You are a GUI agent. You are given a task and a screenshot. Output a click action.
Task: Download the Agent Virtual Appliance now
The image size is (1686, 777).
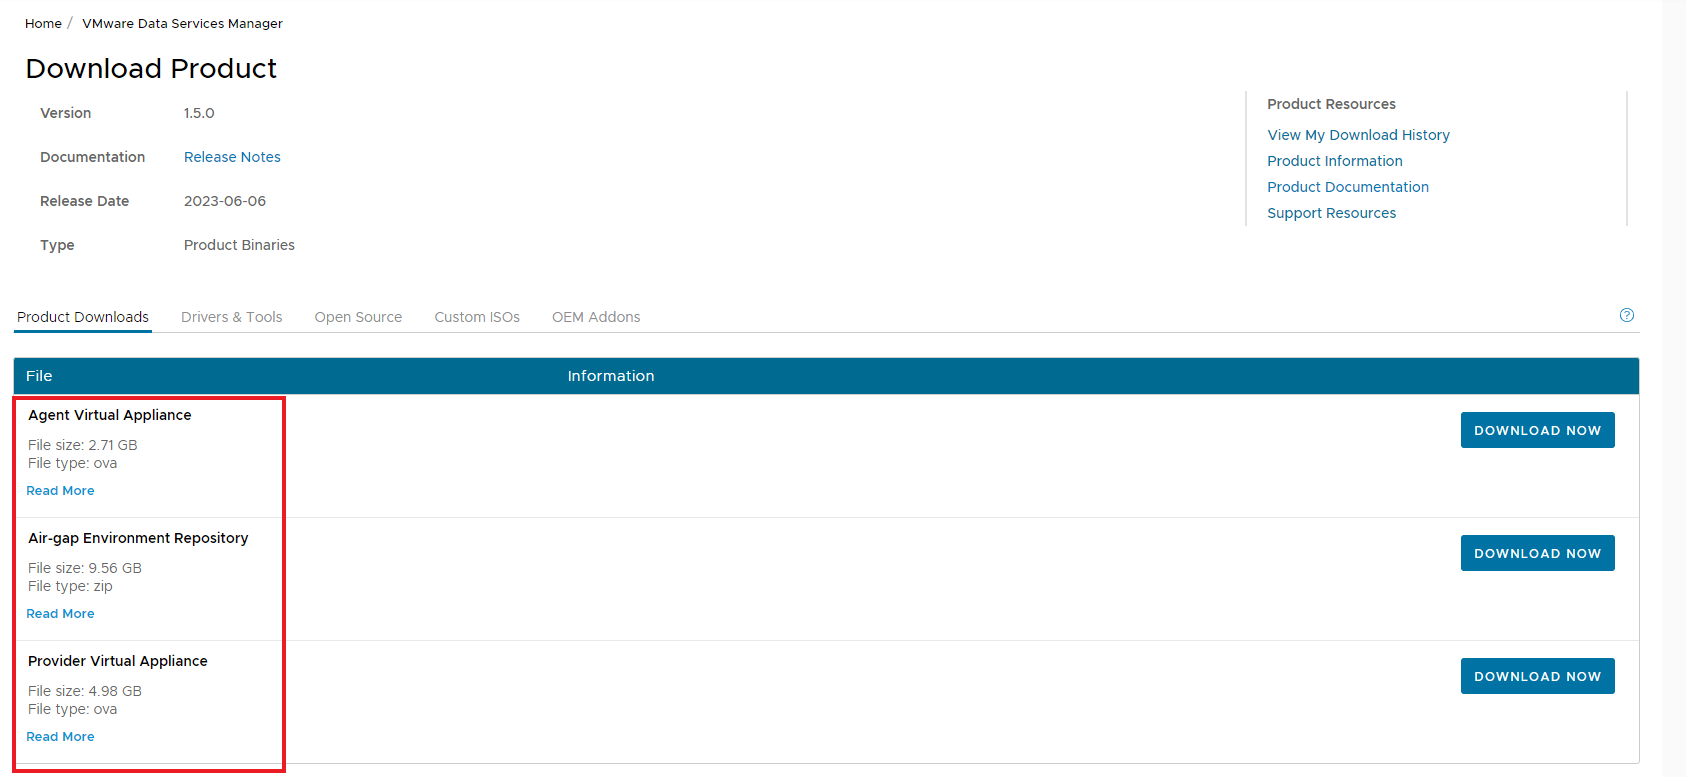(x=1537, y=430)
